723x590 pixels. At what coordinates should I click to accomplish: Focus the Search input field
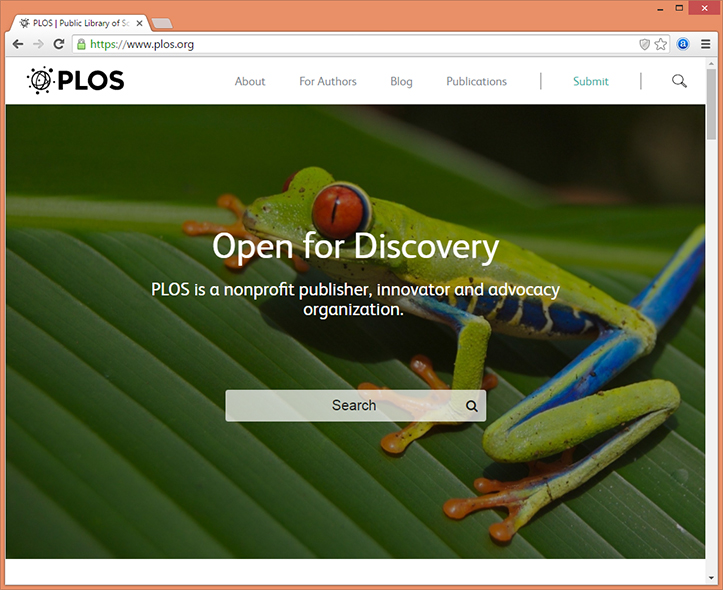click(356, 406)
